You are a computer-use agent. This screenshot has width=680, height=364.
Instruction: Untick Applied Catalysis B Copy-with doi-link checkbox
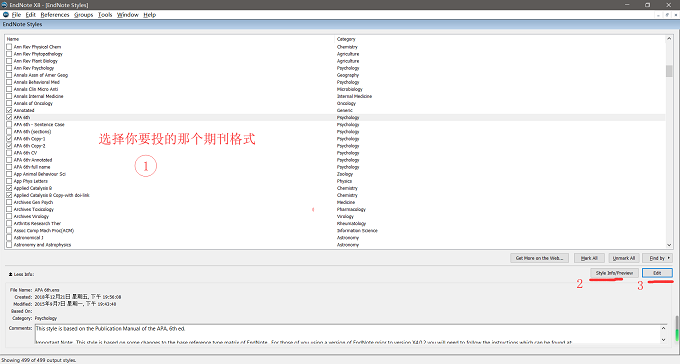(9, 195)
